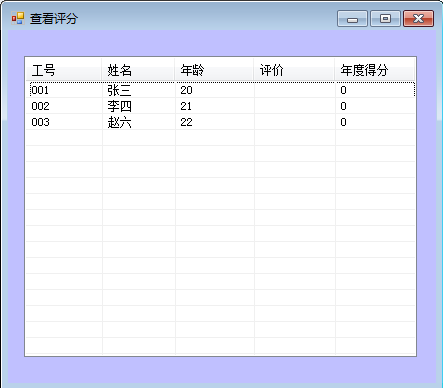Click the age value 20
443x388 pixels.
pyautogui.click(x=186, y=90)
